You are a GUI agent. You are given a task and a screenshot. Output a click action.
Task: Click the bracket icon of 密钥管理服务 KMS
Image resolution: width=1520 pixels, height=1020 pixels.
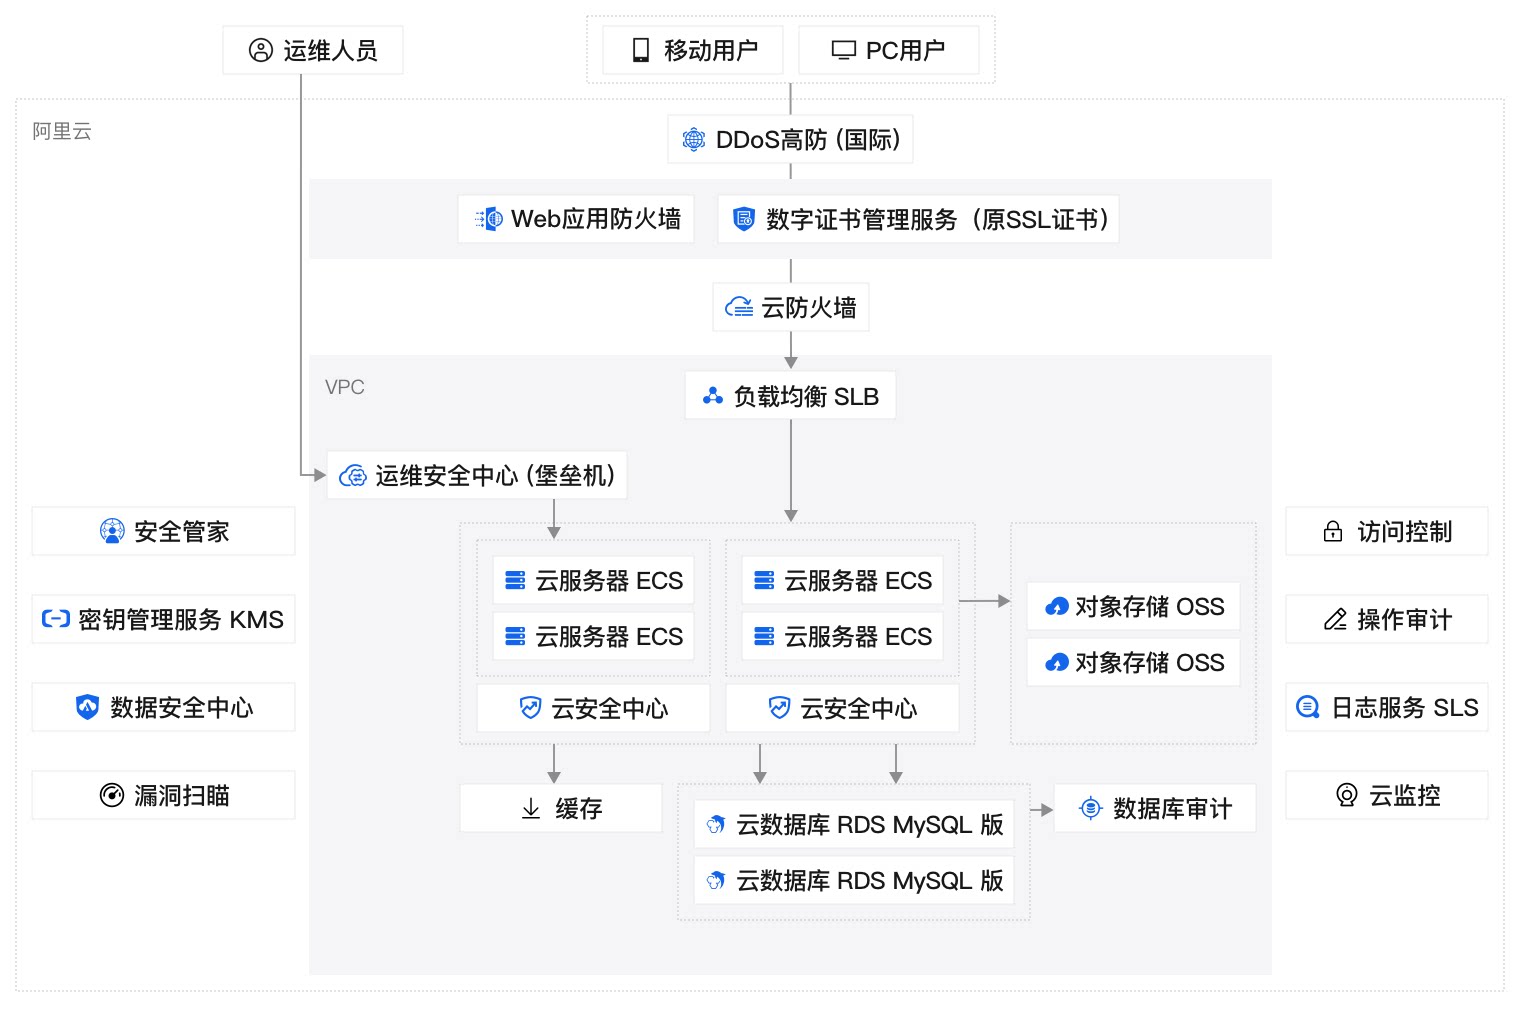click(x=56, y=619)
